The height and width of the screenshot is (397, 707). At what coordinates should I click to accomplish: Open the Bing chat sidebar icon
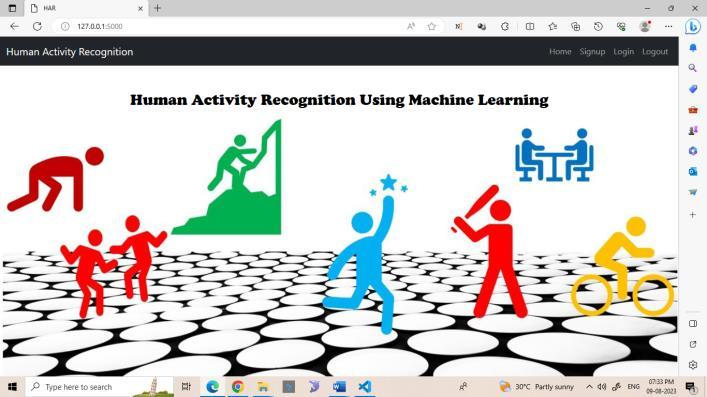click(x=693, y=27)
